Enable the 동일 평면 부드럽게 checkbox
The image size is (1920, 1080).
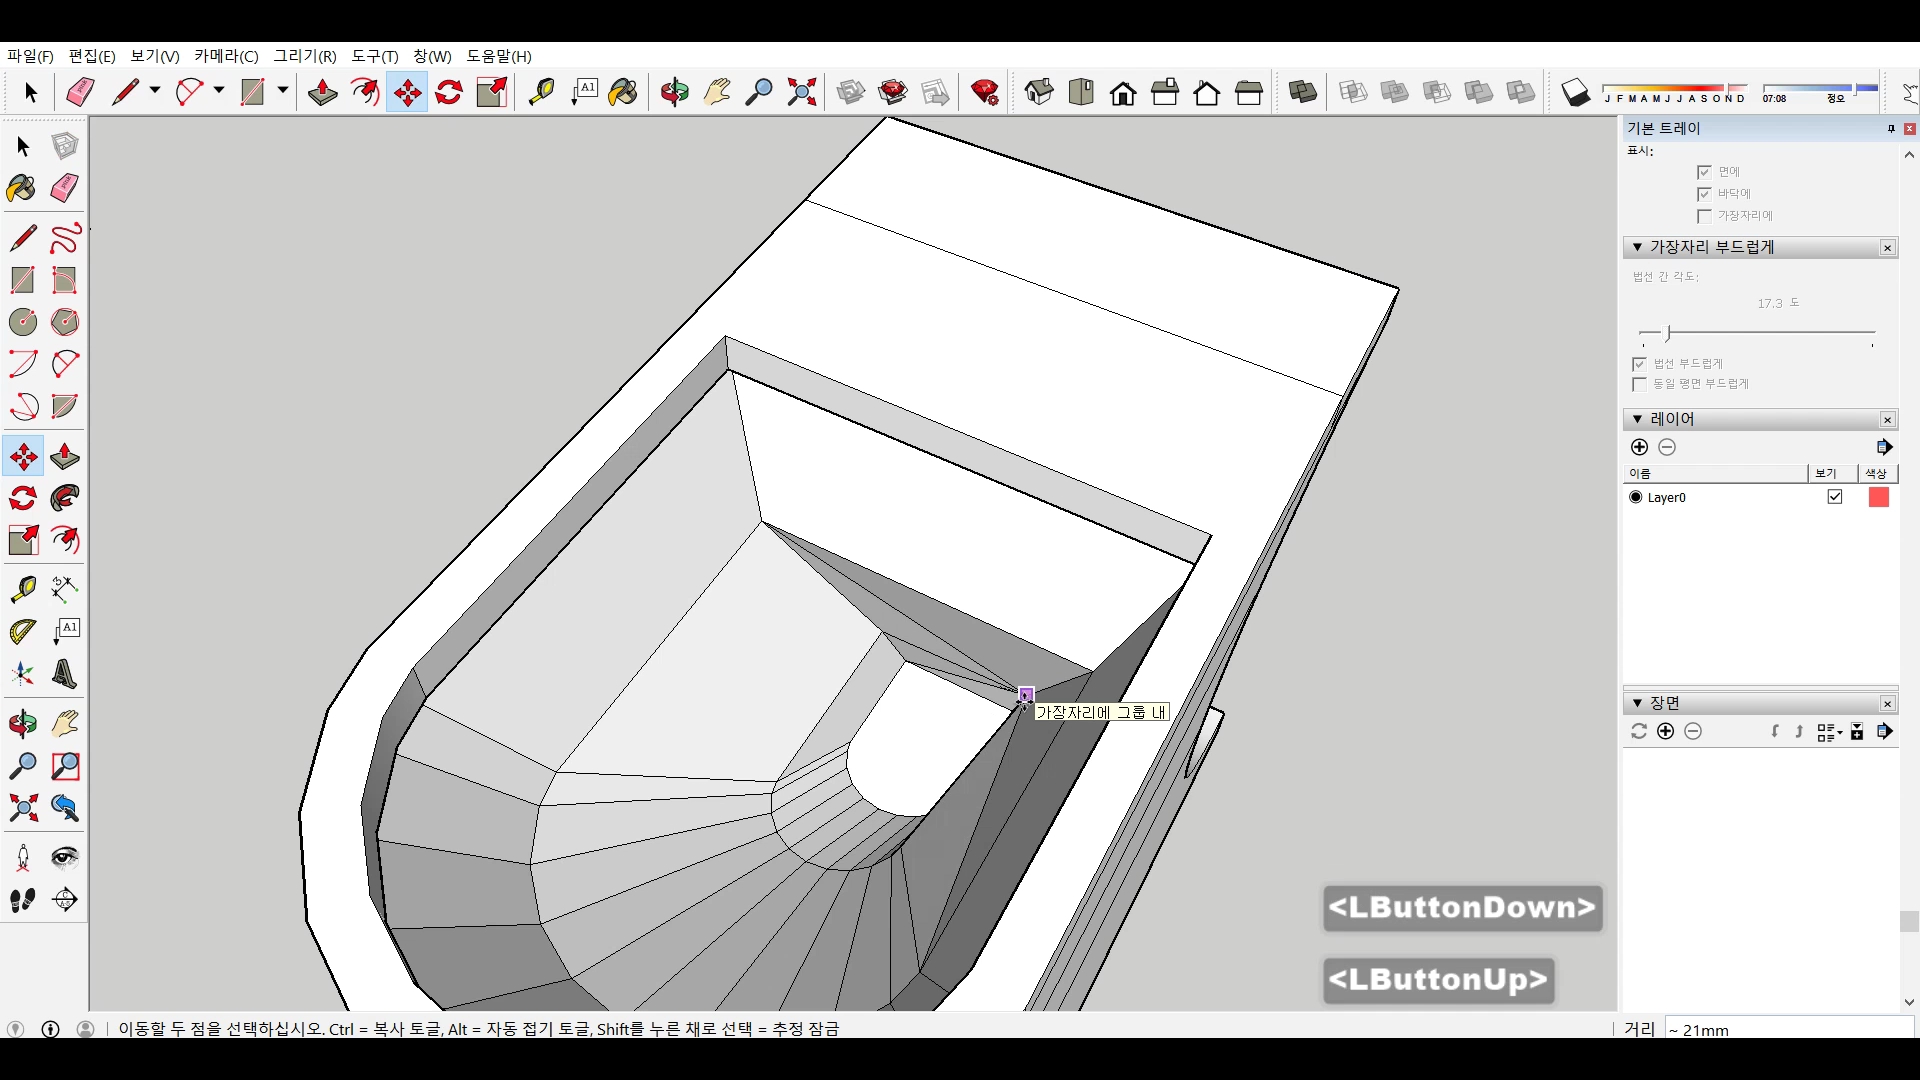[1639, 384]
